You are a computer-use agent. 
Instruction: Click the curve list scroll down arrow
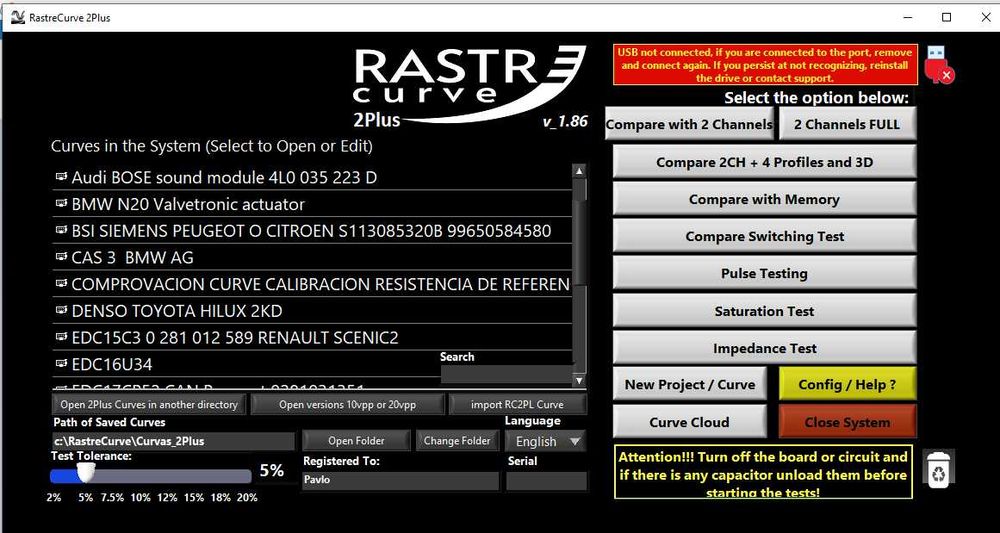[579, 381]
